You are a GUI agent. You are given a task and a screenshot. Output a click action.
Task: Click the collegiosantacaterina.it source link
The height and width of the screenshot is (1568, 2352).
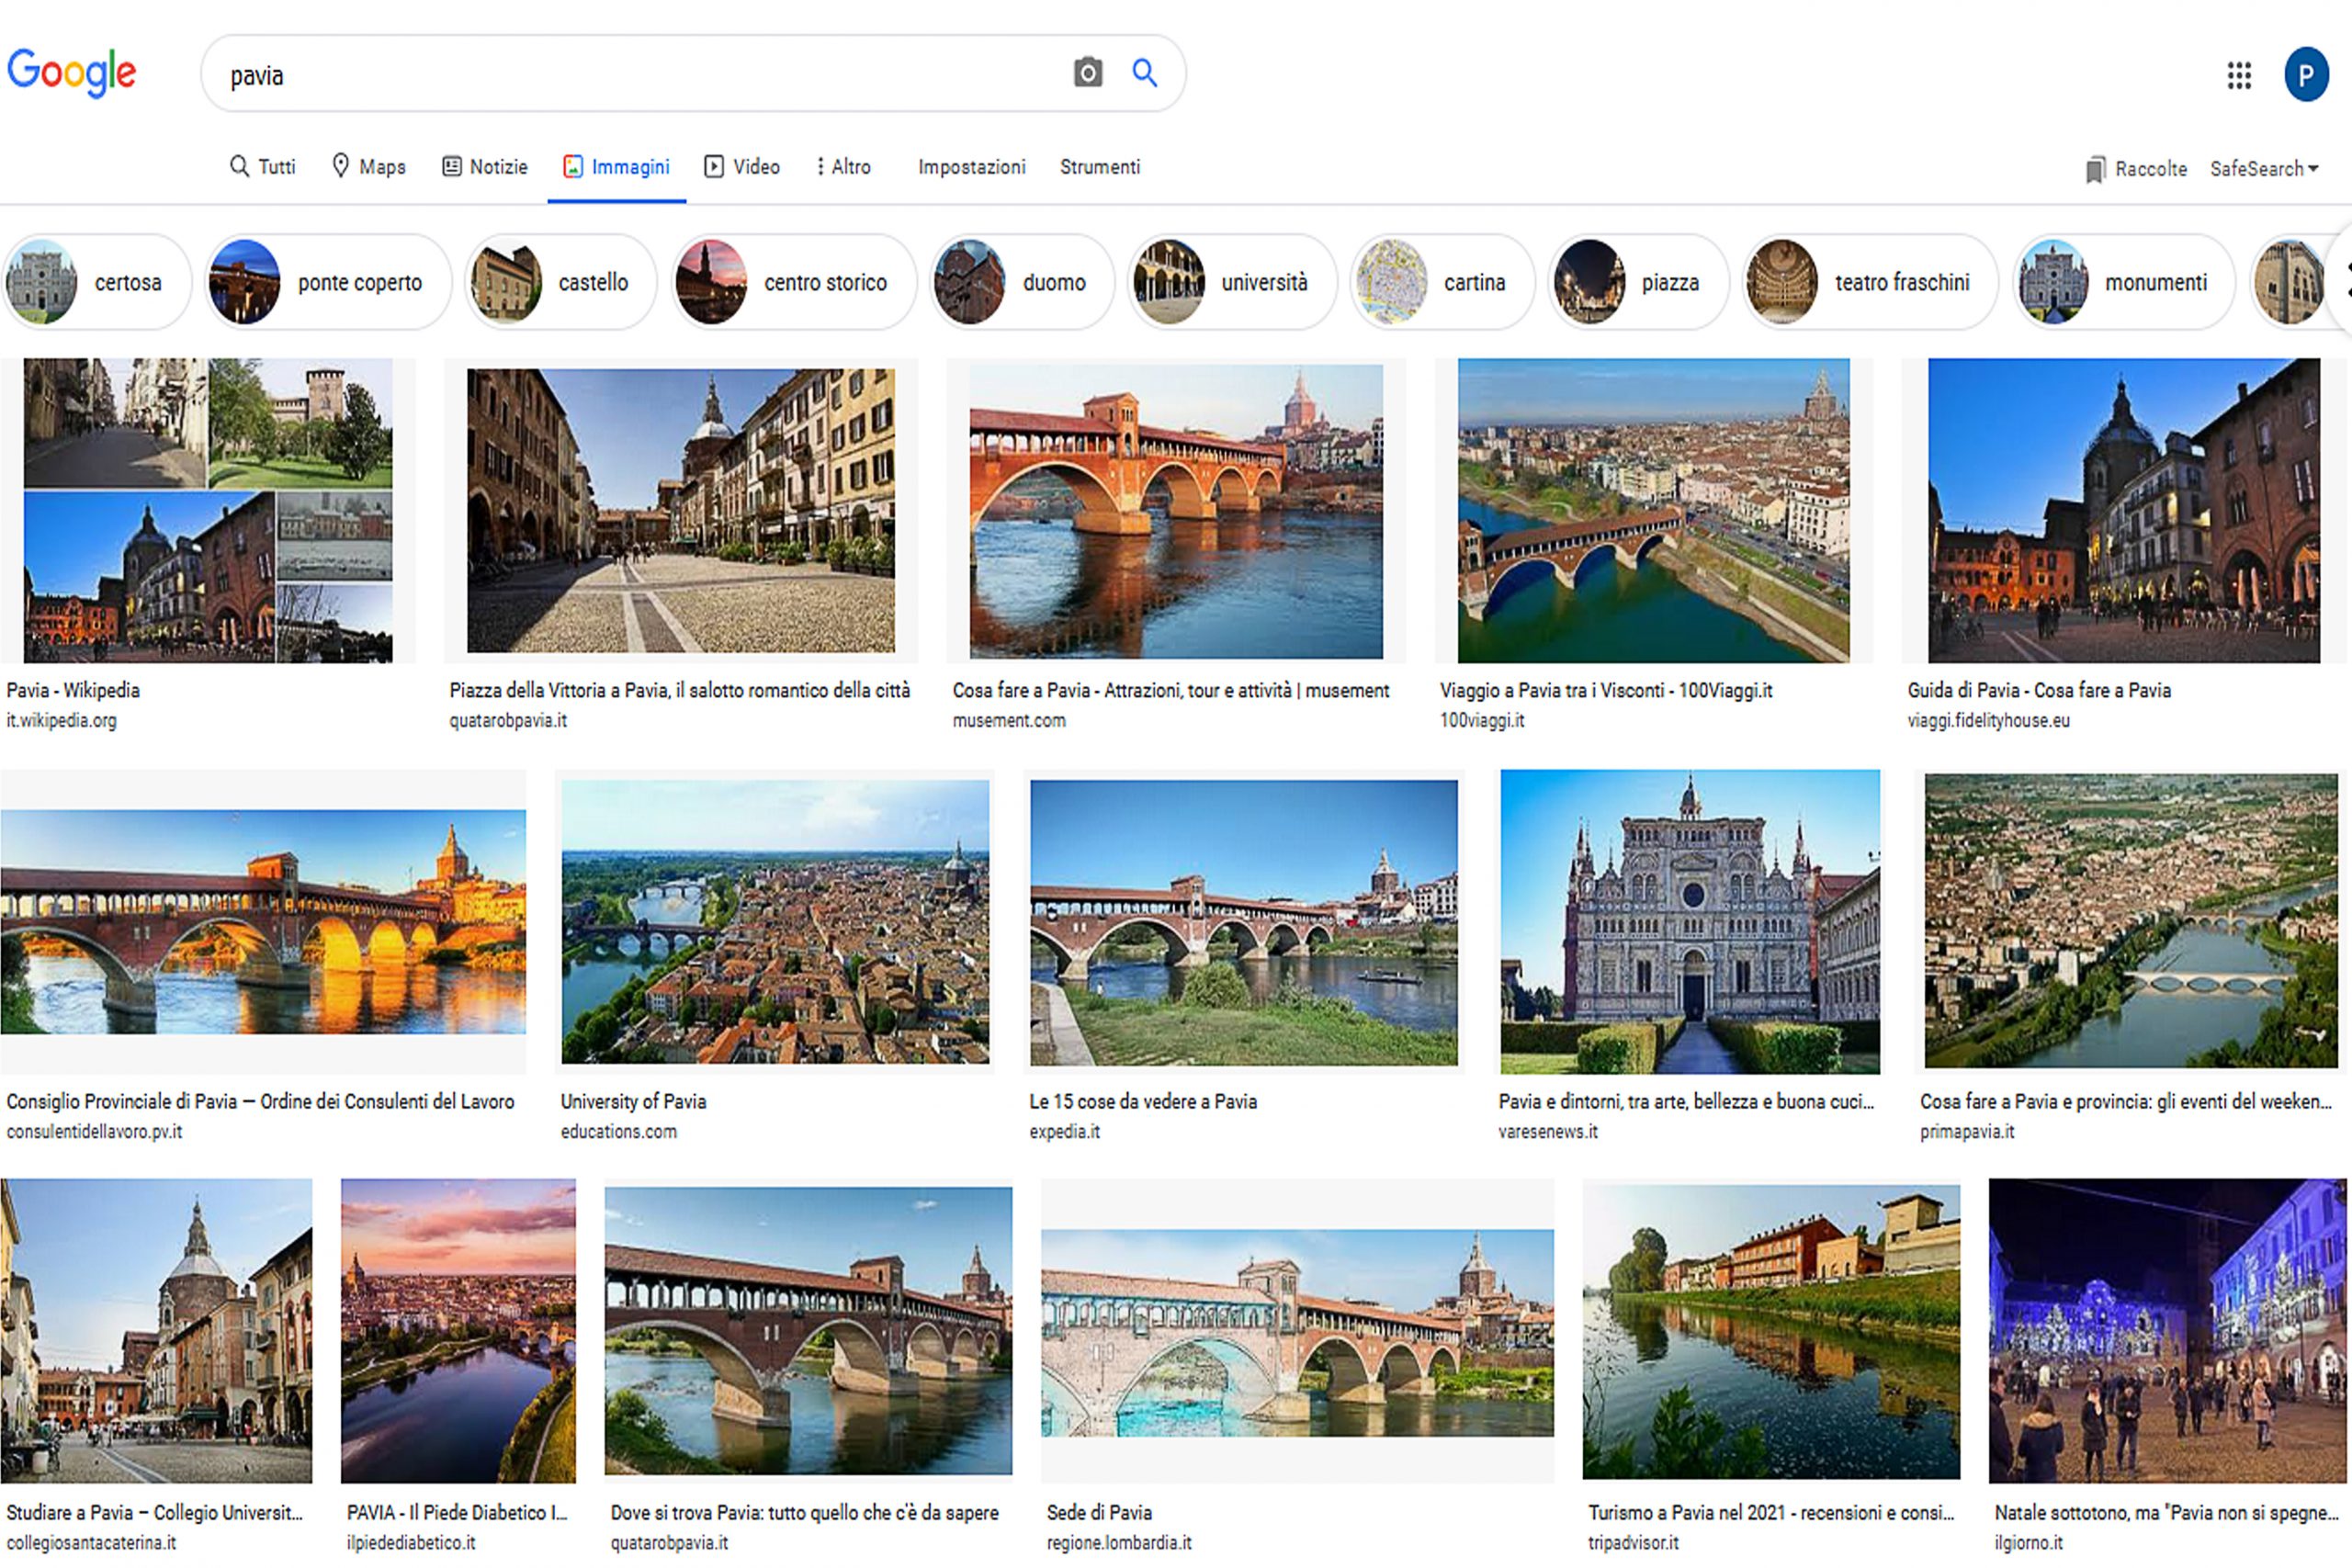91,1542
